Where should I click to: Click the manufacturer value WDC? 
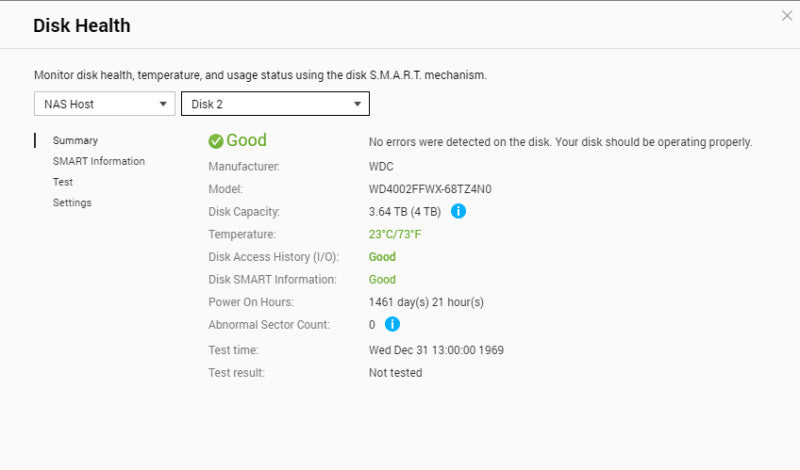point(381,167)
